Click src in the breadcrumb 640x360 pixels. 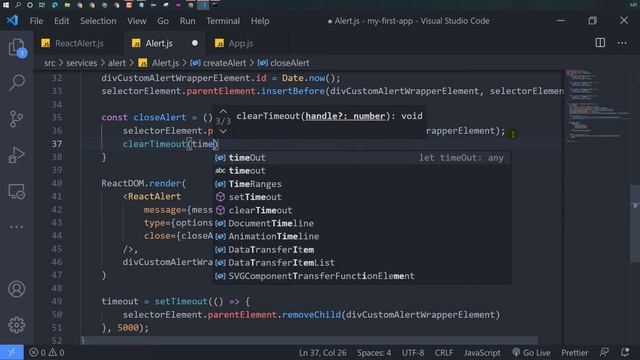coord(50,63)
